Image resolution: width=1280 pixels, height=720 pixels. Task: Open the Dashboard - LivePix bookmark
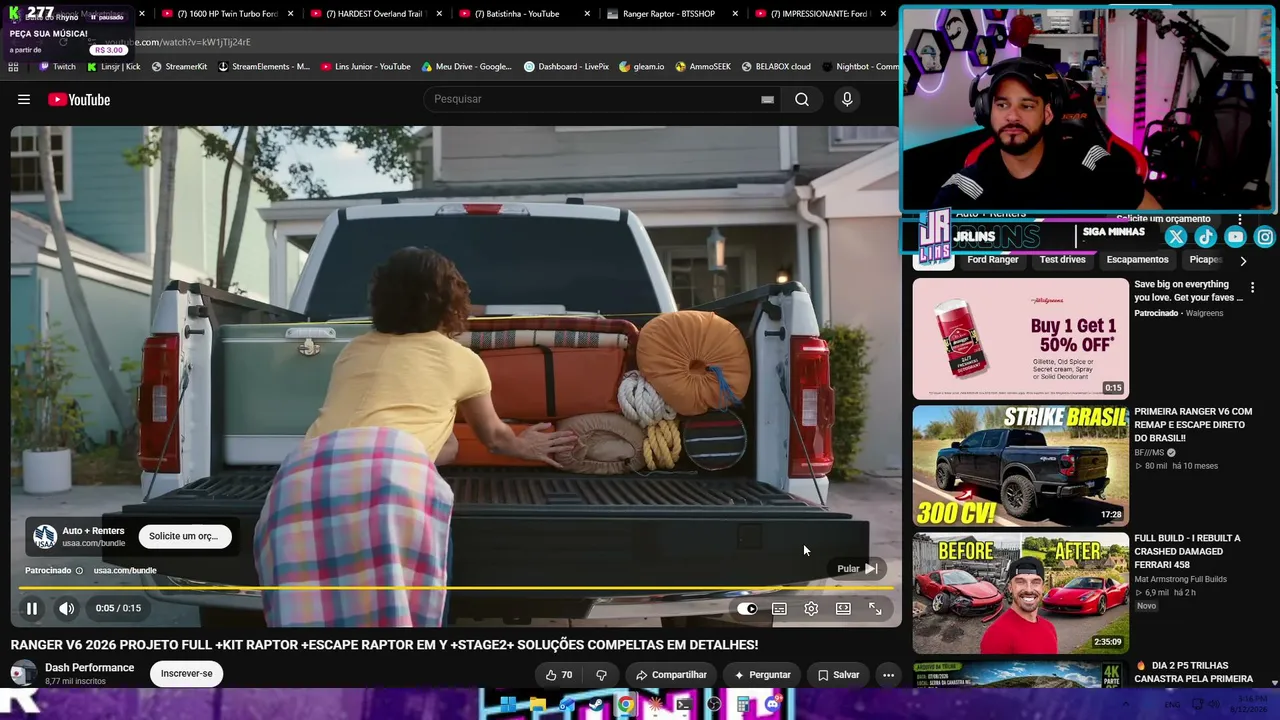click(x=566, y=67)
